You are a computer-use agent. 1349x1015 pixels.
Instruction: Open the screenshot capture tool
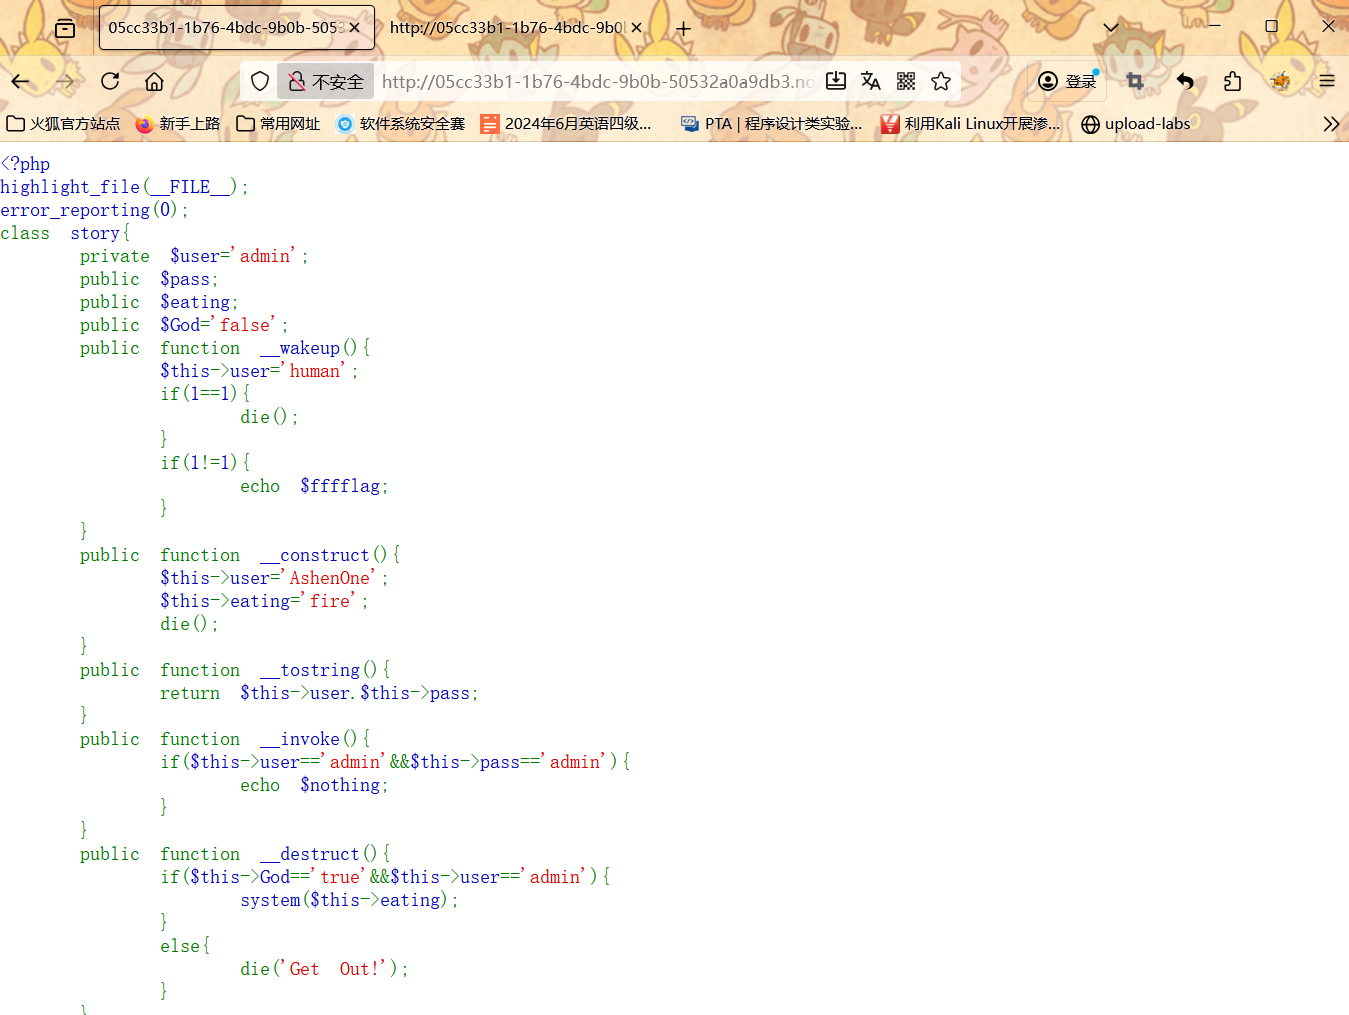tap(1133, 81)
